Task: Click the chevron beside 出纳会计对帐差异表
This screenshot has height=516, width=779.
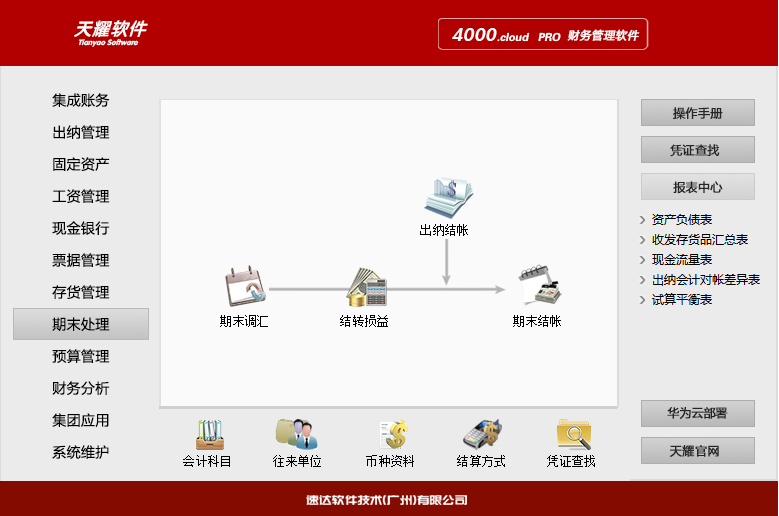Action: [x=642, y=280]
